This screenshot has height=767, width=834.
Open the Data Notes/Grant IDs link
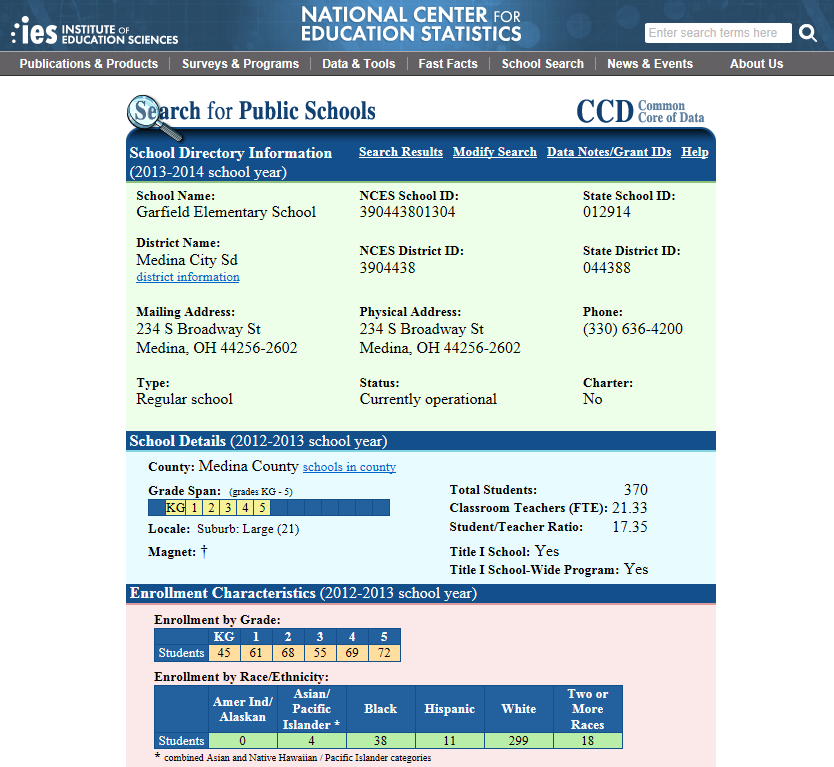(x=609, y=152)
